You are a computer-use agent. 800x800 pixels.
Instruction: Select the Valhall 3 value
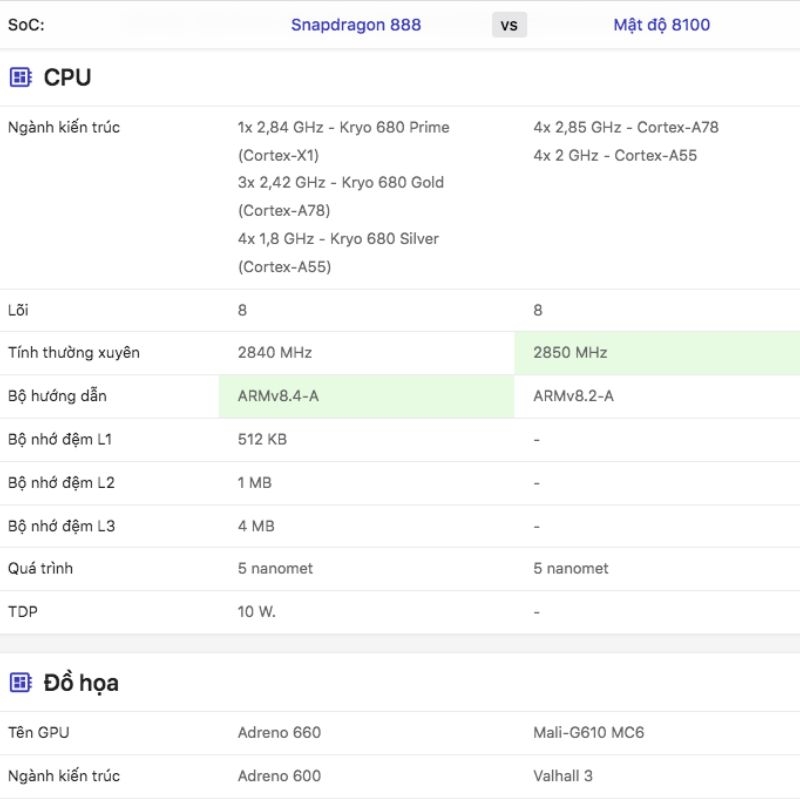(x=563, y=776)
